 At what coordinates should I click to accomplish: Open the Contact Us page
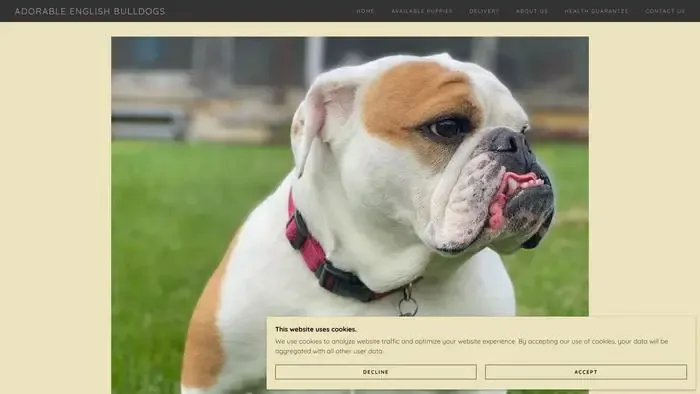coord(665,11)
